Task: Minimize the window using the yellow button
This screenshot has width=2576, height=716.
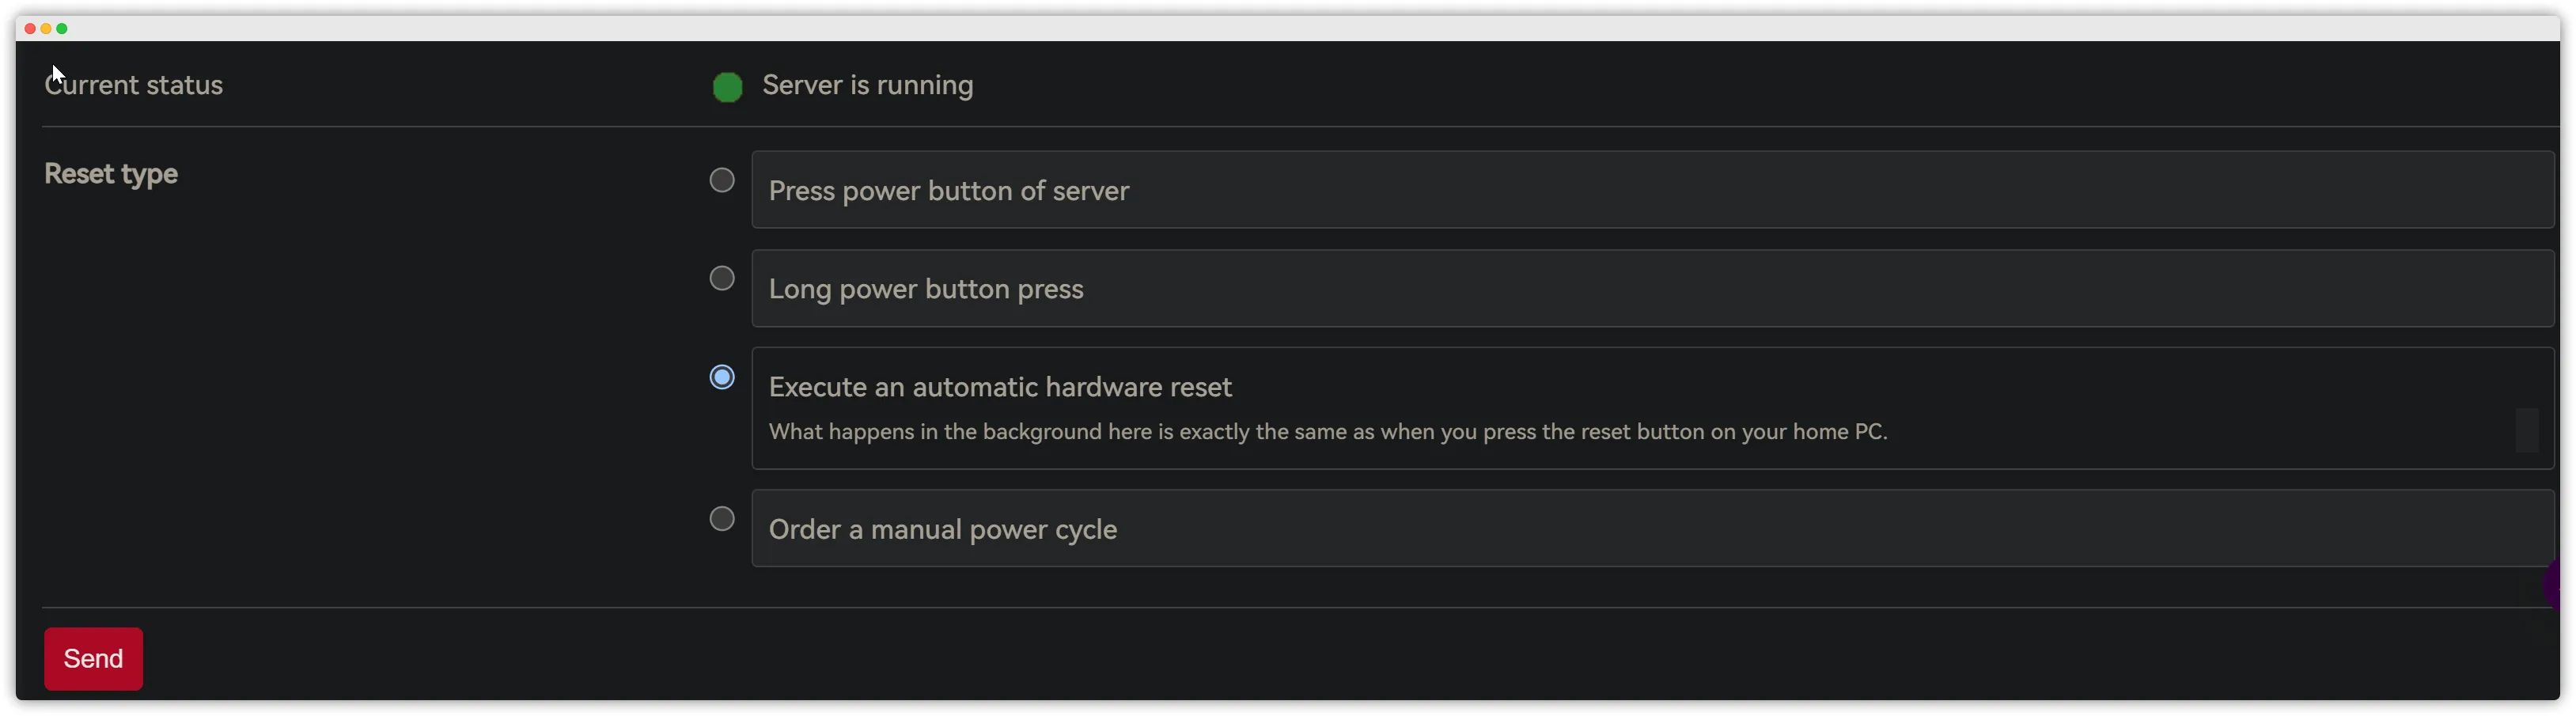Action: (x=46, y=28)
